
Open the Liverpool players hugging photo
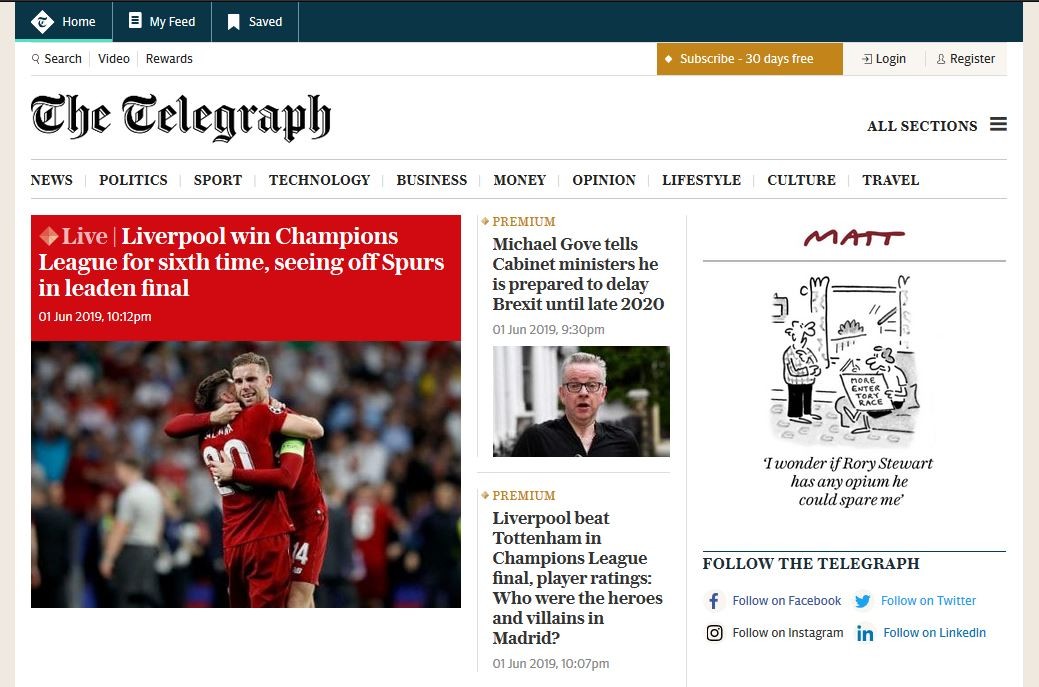click(246, 474)
